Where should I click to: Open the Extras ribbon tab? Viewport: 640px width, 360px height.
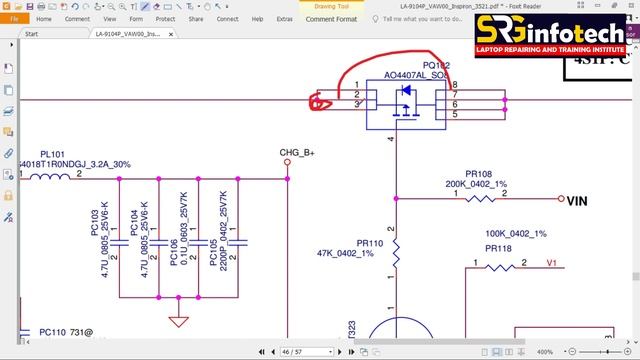click(x=284, y=19)
